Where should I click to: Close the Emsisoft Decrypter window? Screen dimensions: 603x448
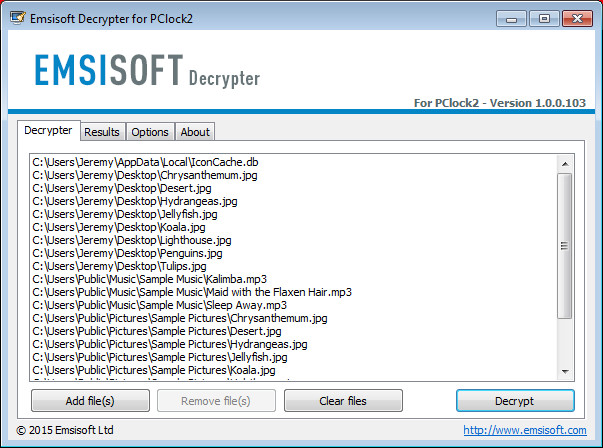click(577, 18)
